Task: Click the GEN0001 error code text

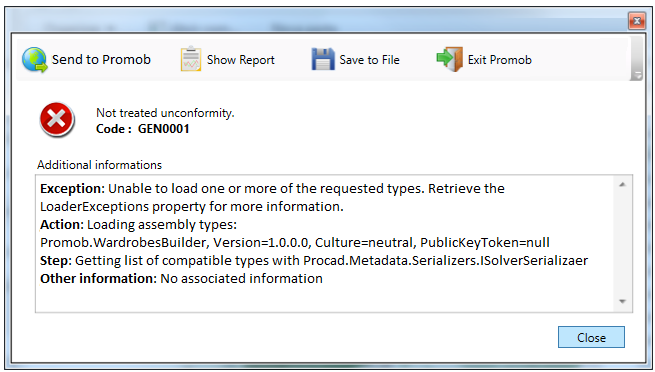Action: coord(163,129)
